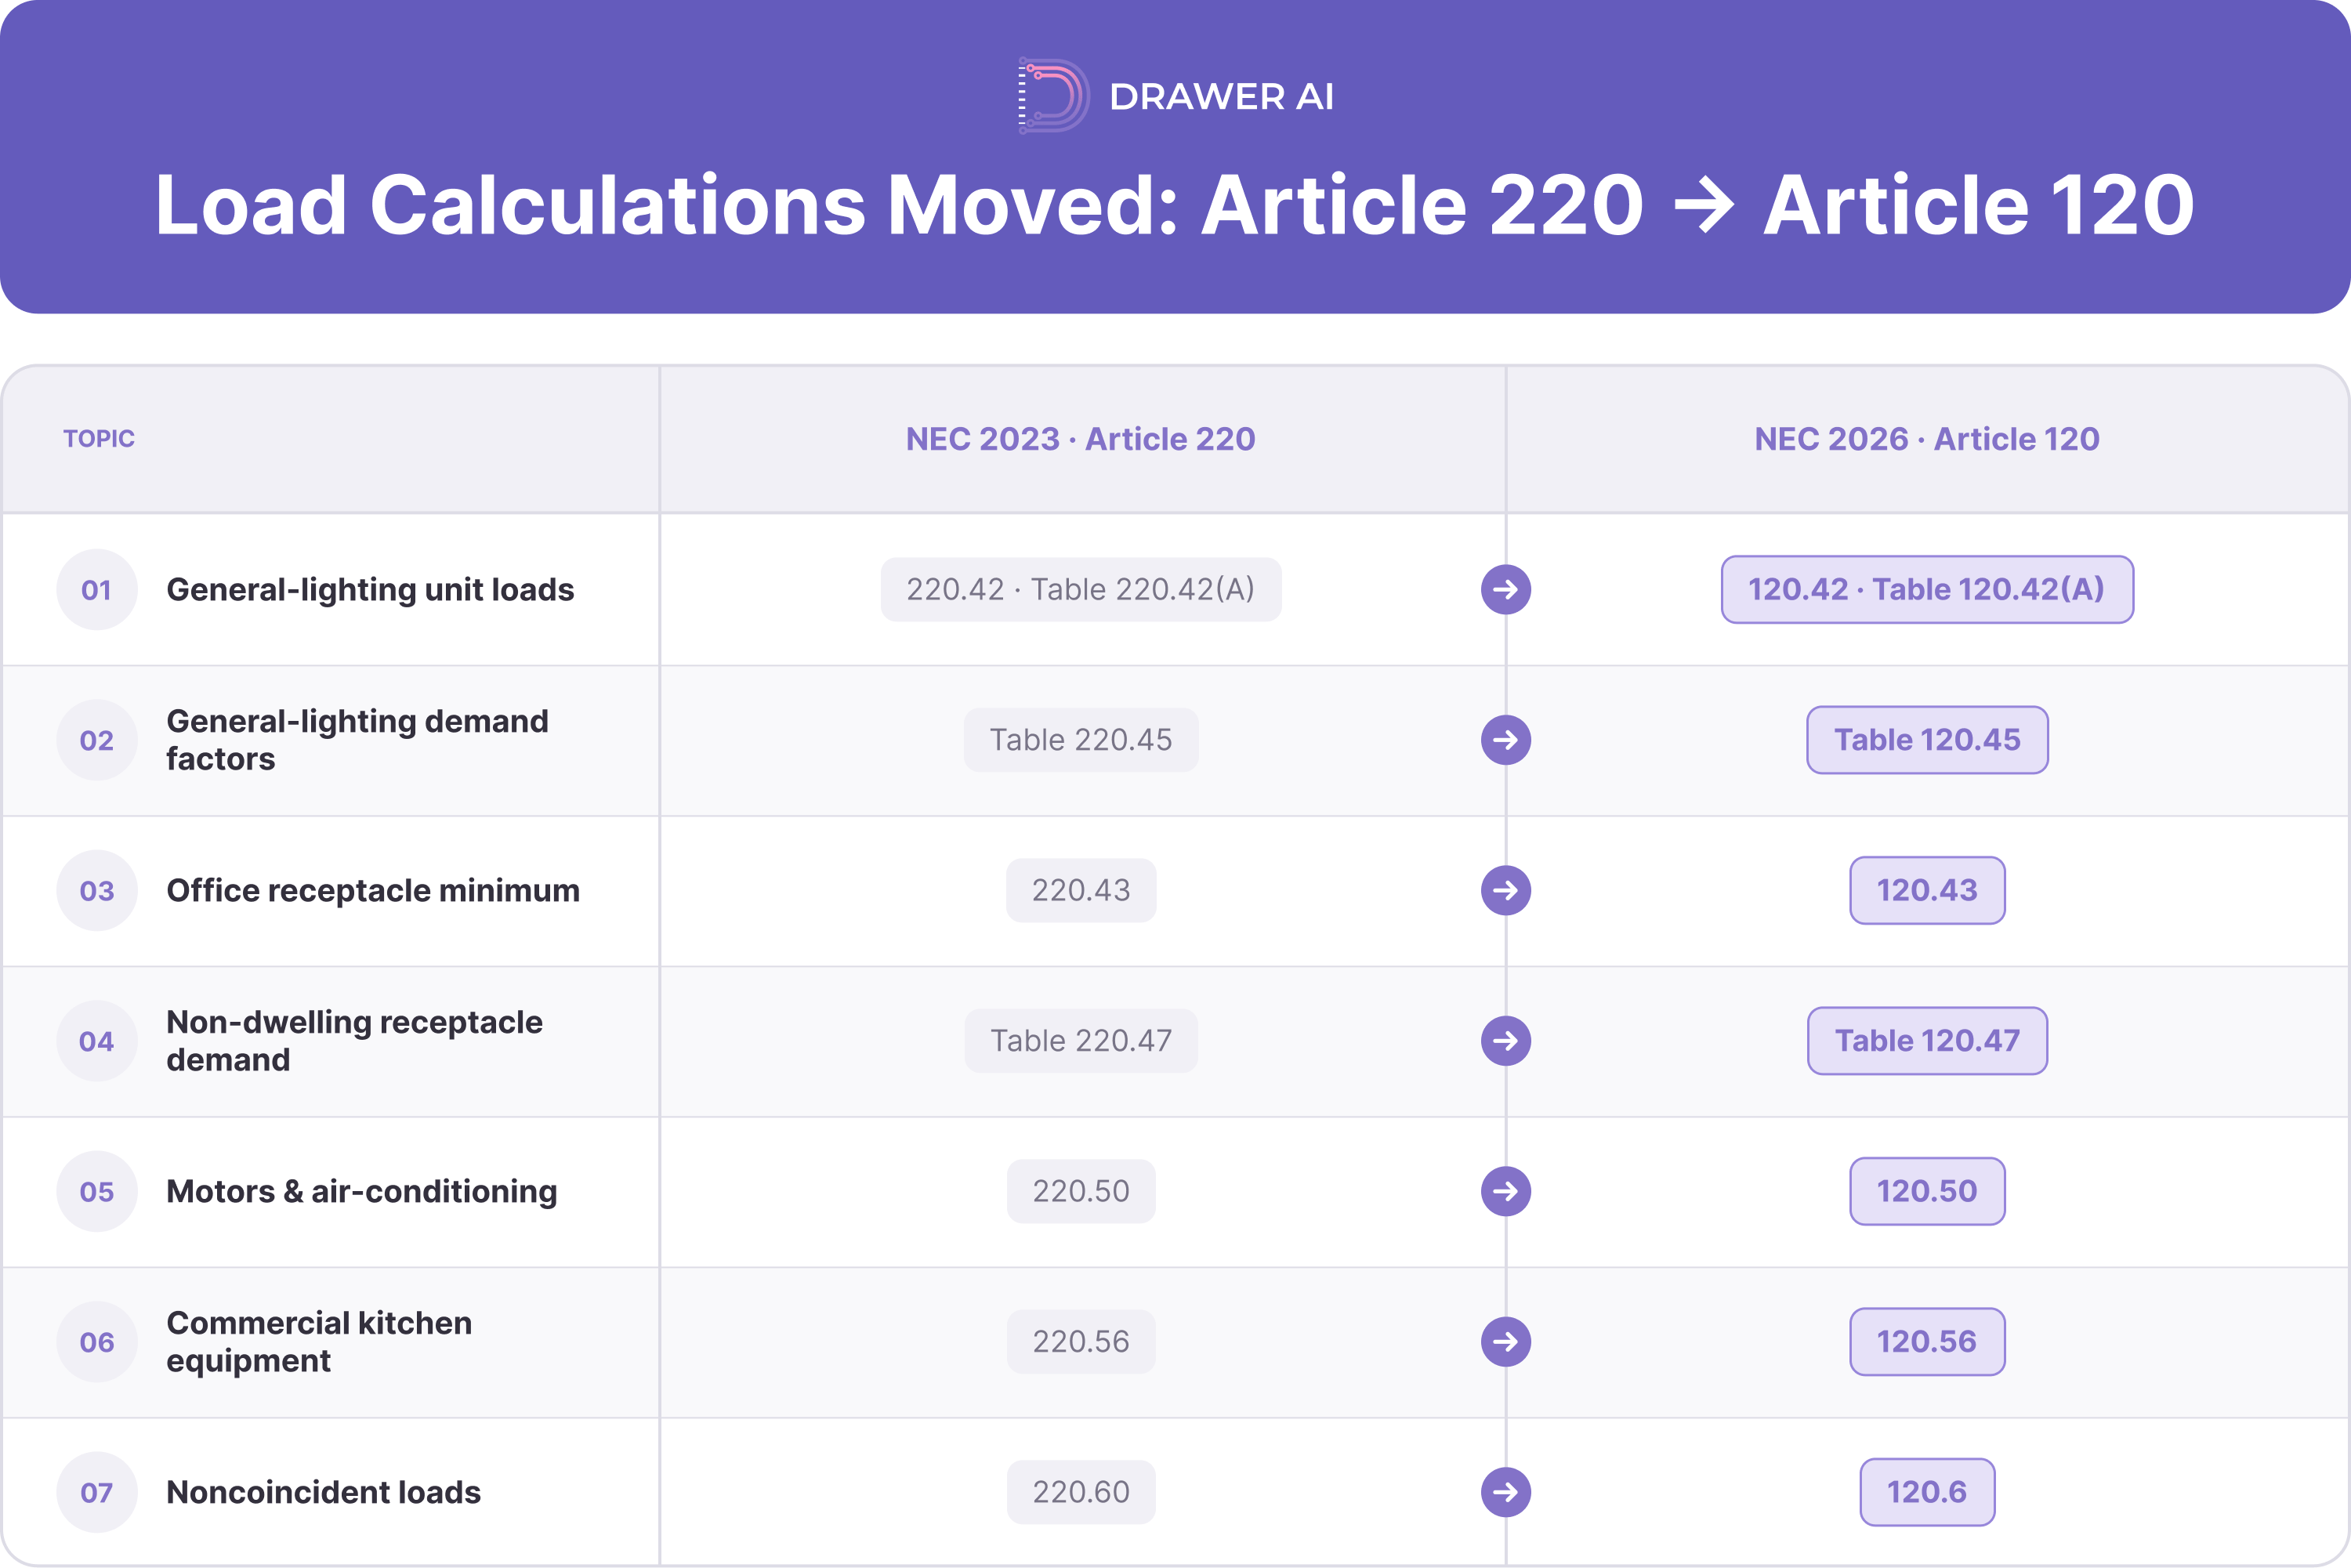Click the 07 number badge

coord(97,1492)
